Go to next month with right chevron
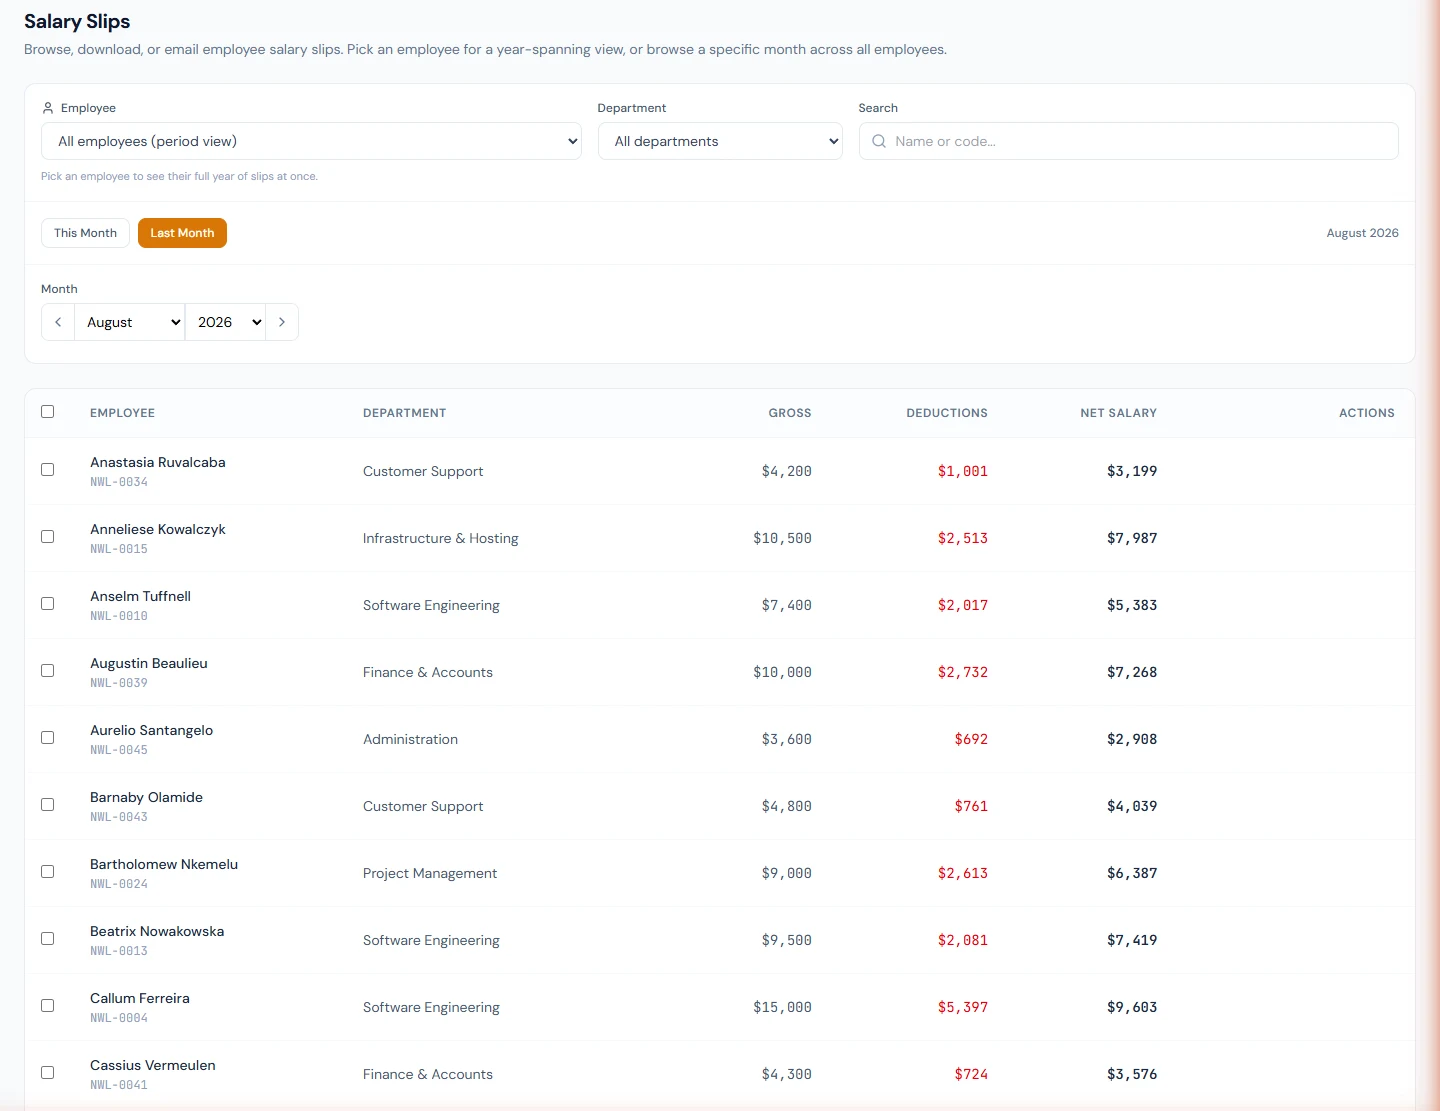1440x1111 pixels. 282,322
